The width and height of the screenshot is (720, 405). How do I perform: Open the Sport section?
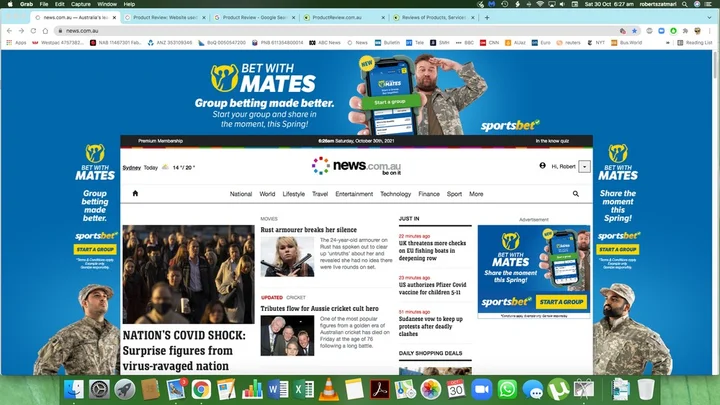454,194
